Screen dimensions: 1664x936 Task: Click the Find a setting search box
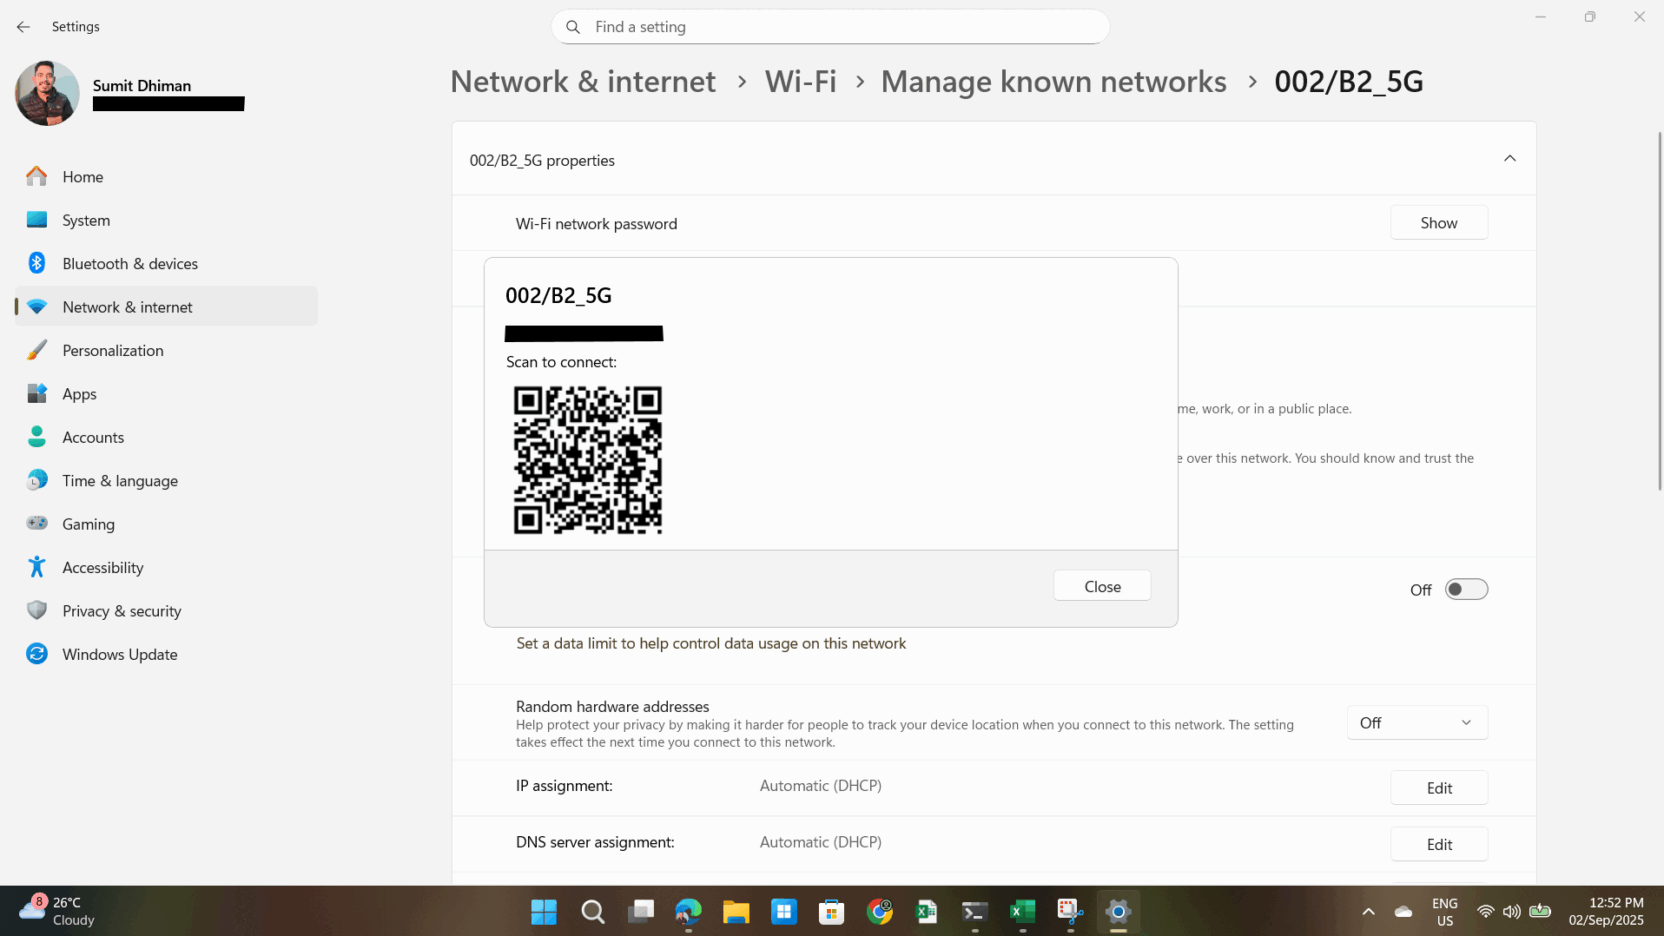(x=830, y=27)
